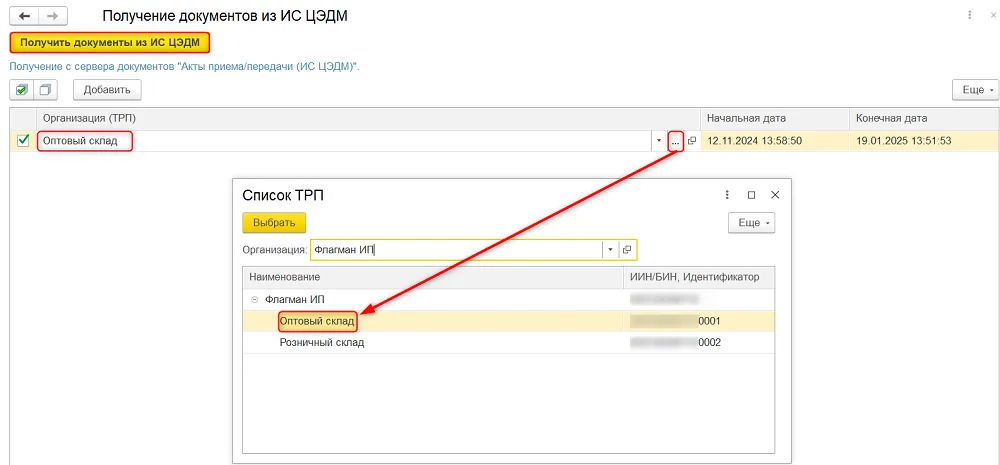Click the Организация (ТРП) column header

[369, 119]
